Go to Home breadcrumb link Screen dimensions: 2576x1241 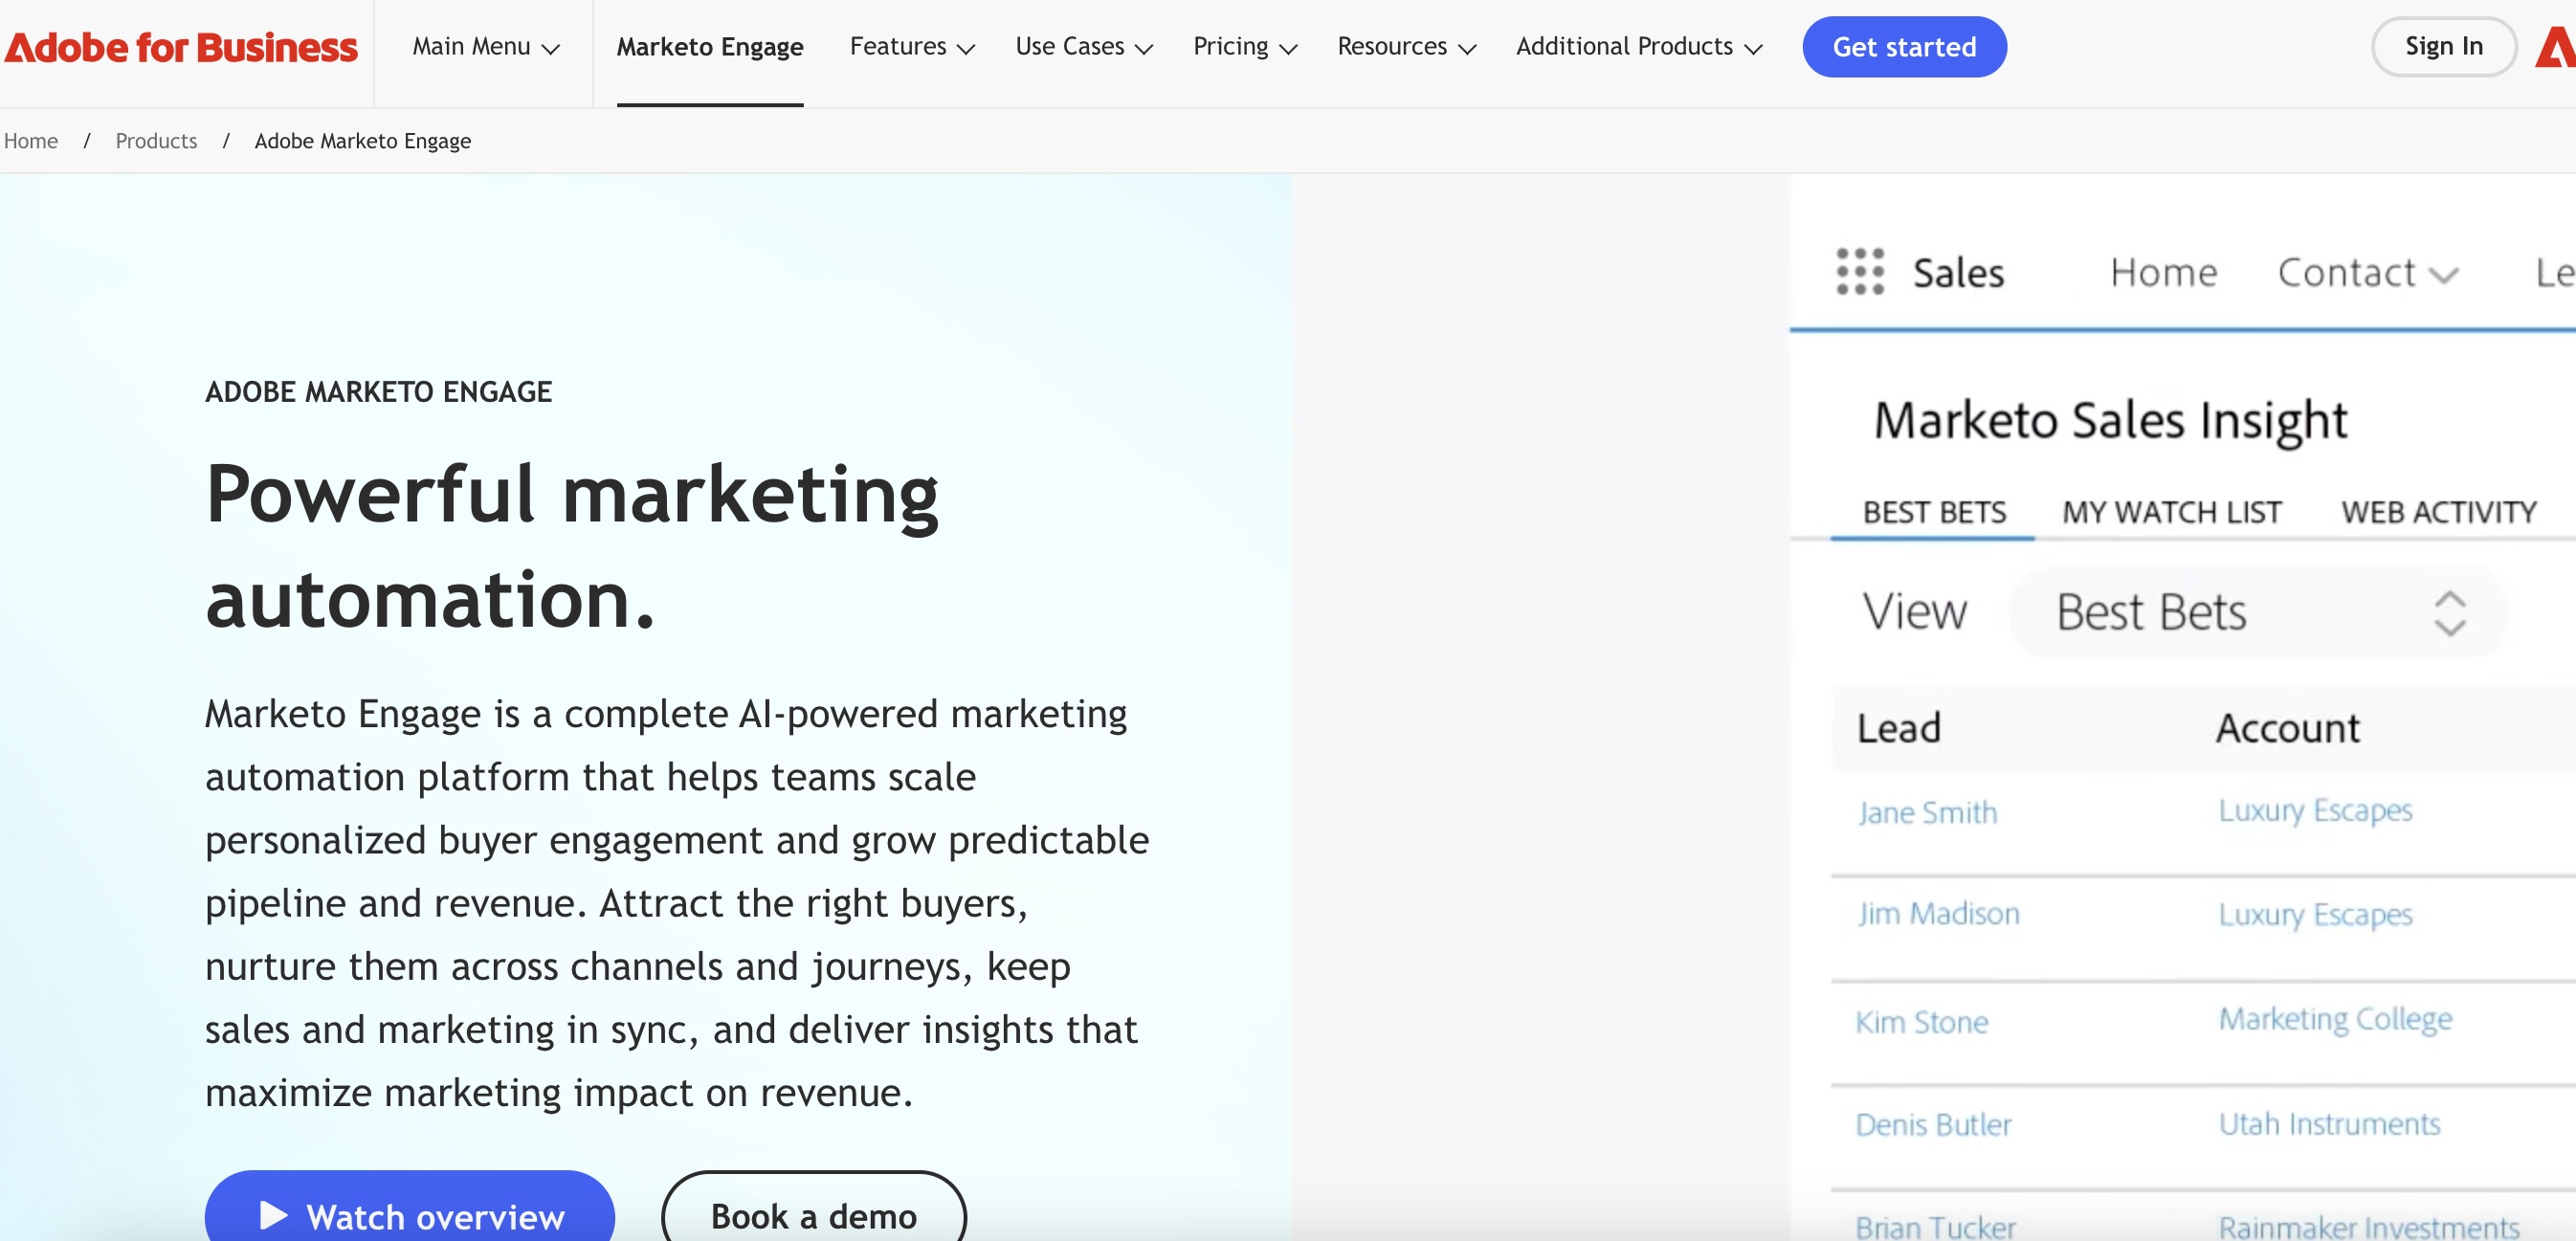31,141
